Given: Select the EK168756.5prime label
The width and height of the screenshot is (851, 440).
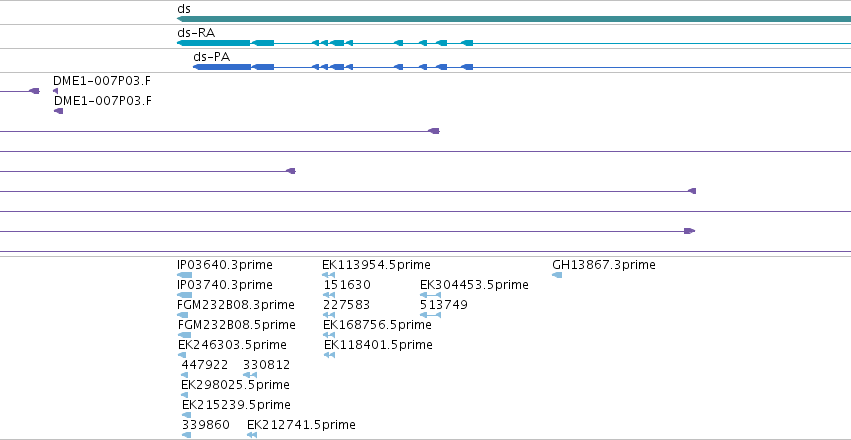Looking at the screenshot, I should point(377,325).
